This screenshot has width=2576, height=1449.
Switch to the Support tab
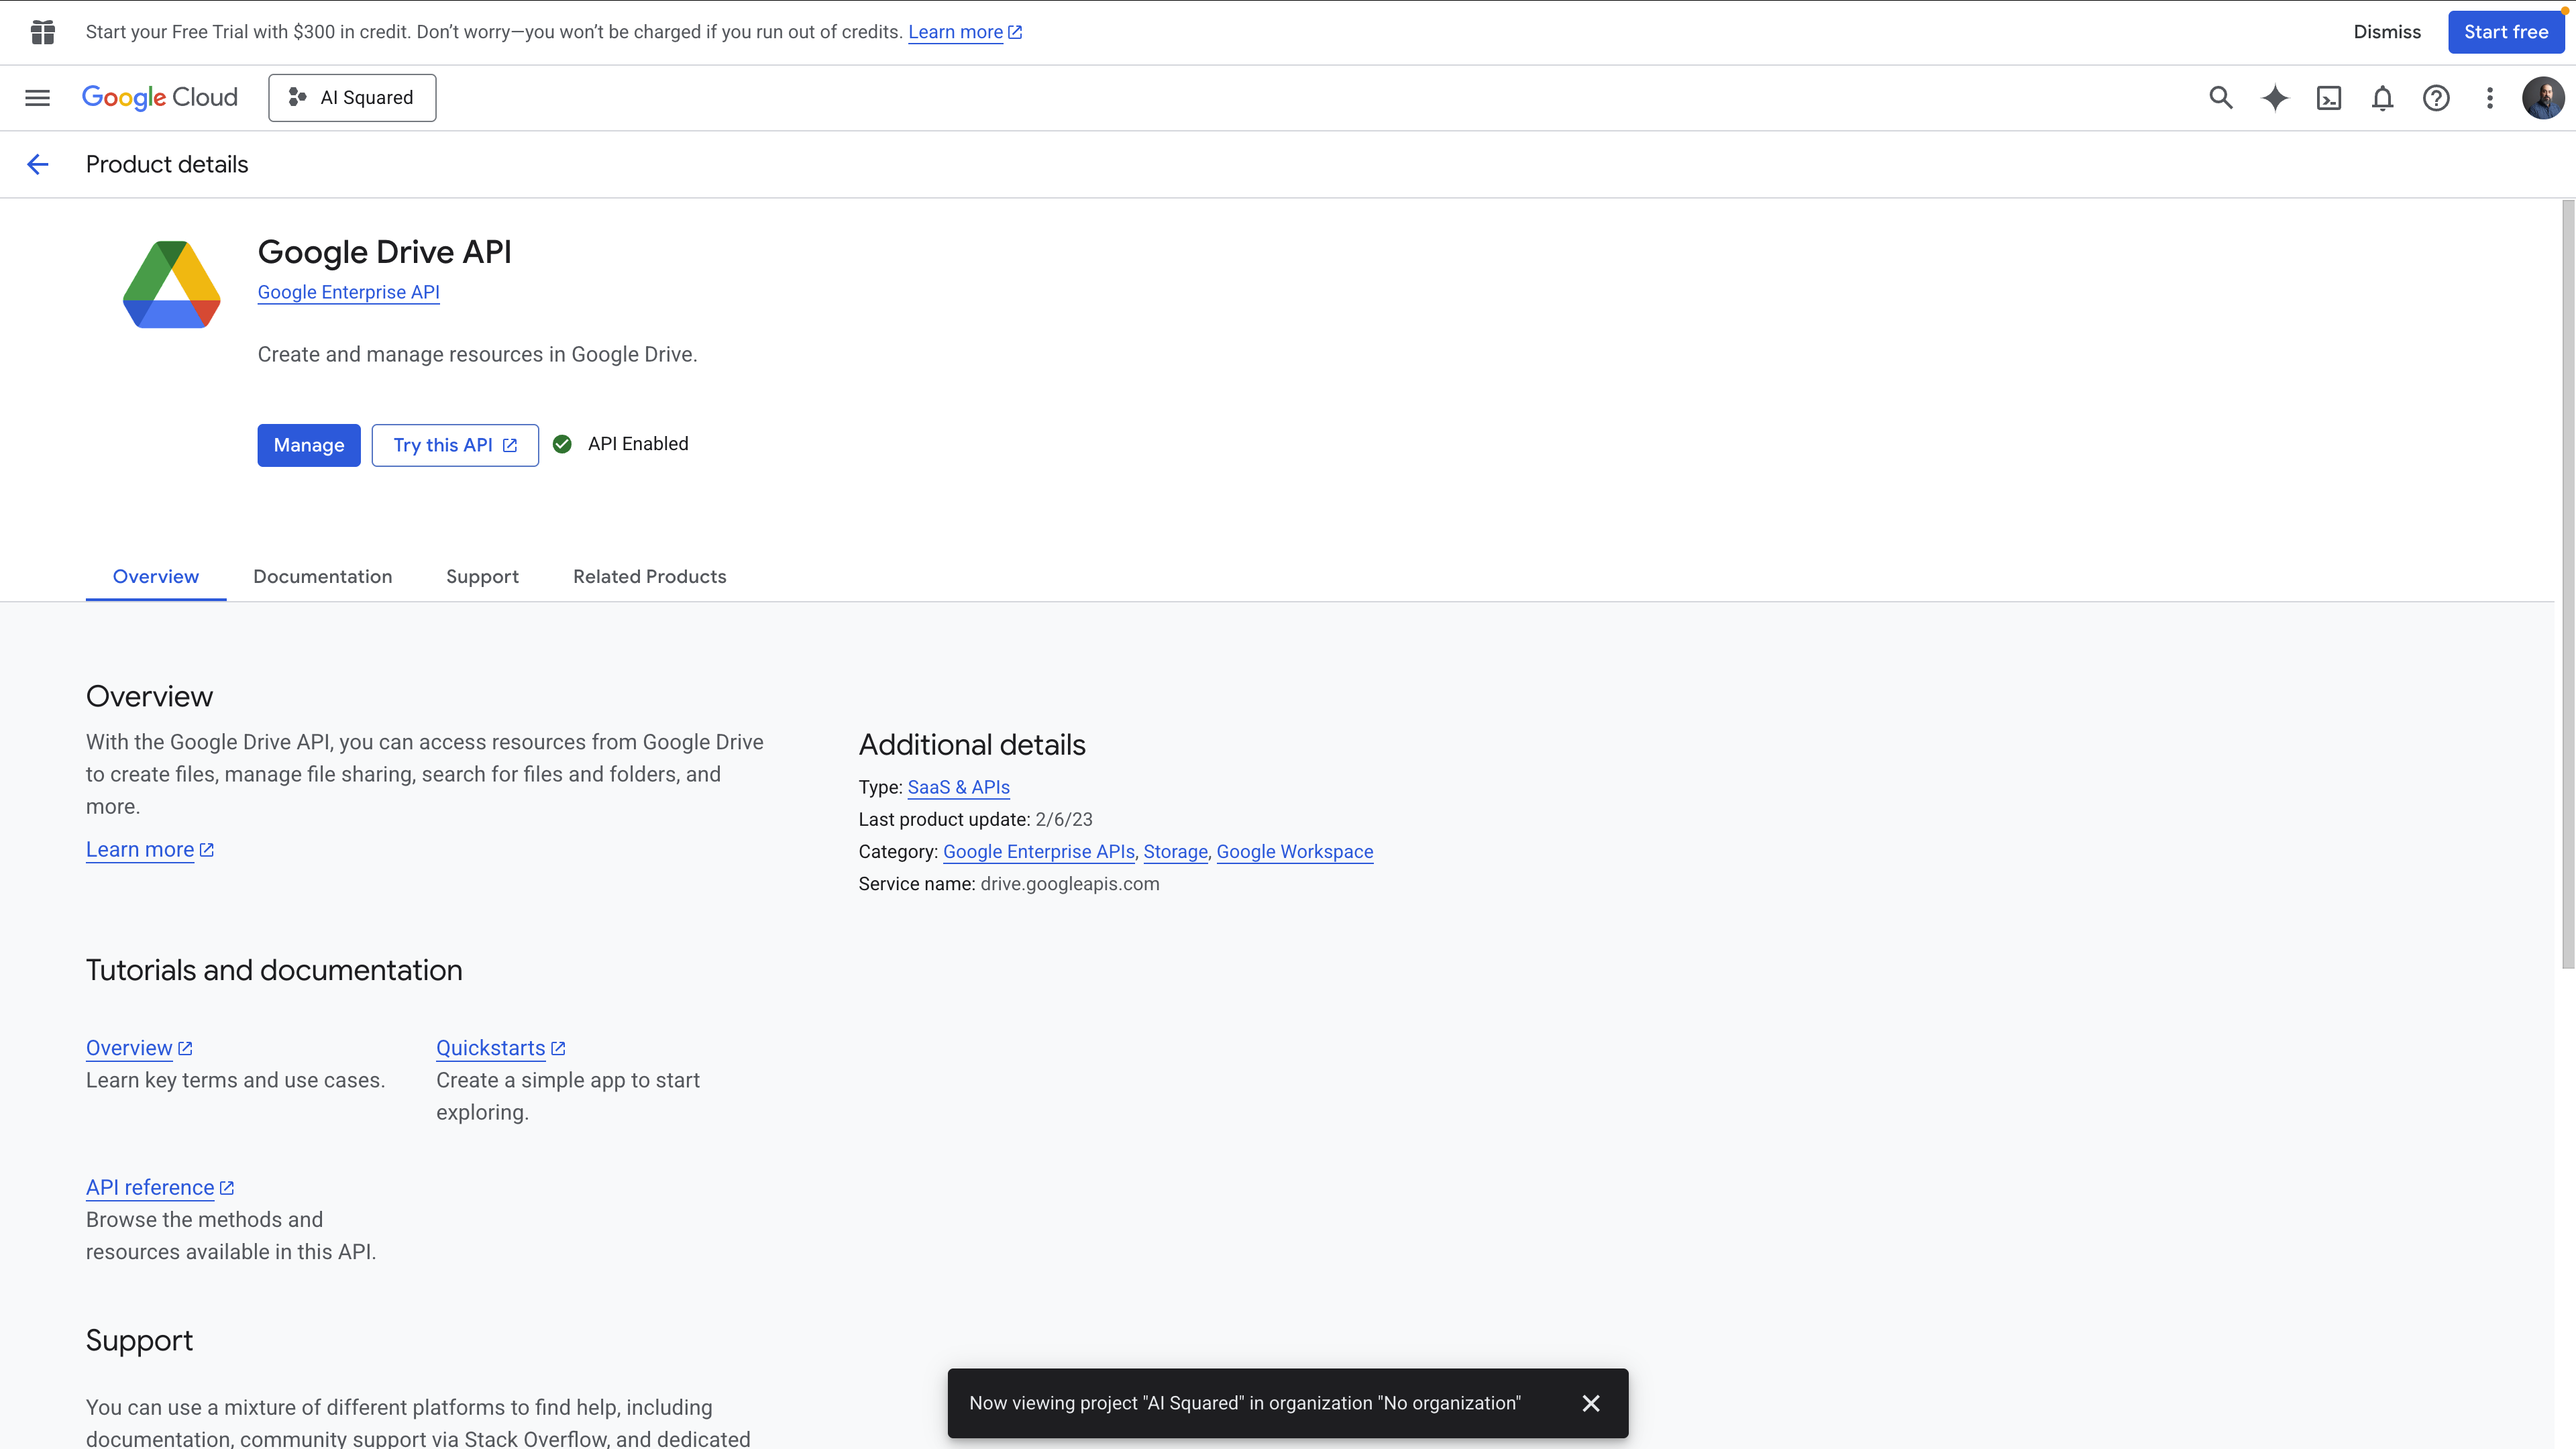click(482, 577)
